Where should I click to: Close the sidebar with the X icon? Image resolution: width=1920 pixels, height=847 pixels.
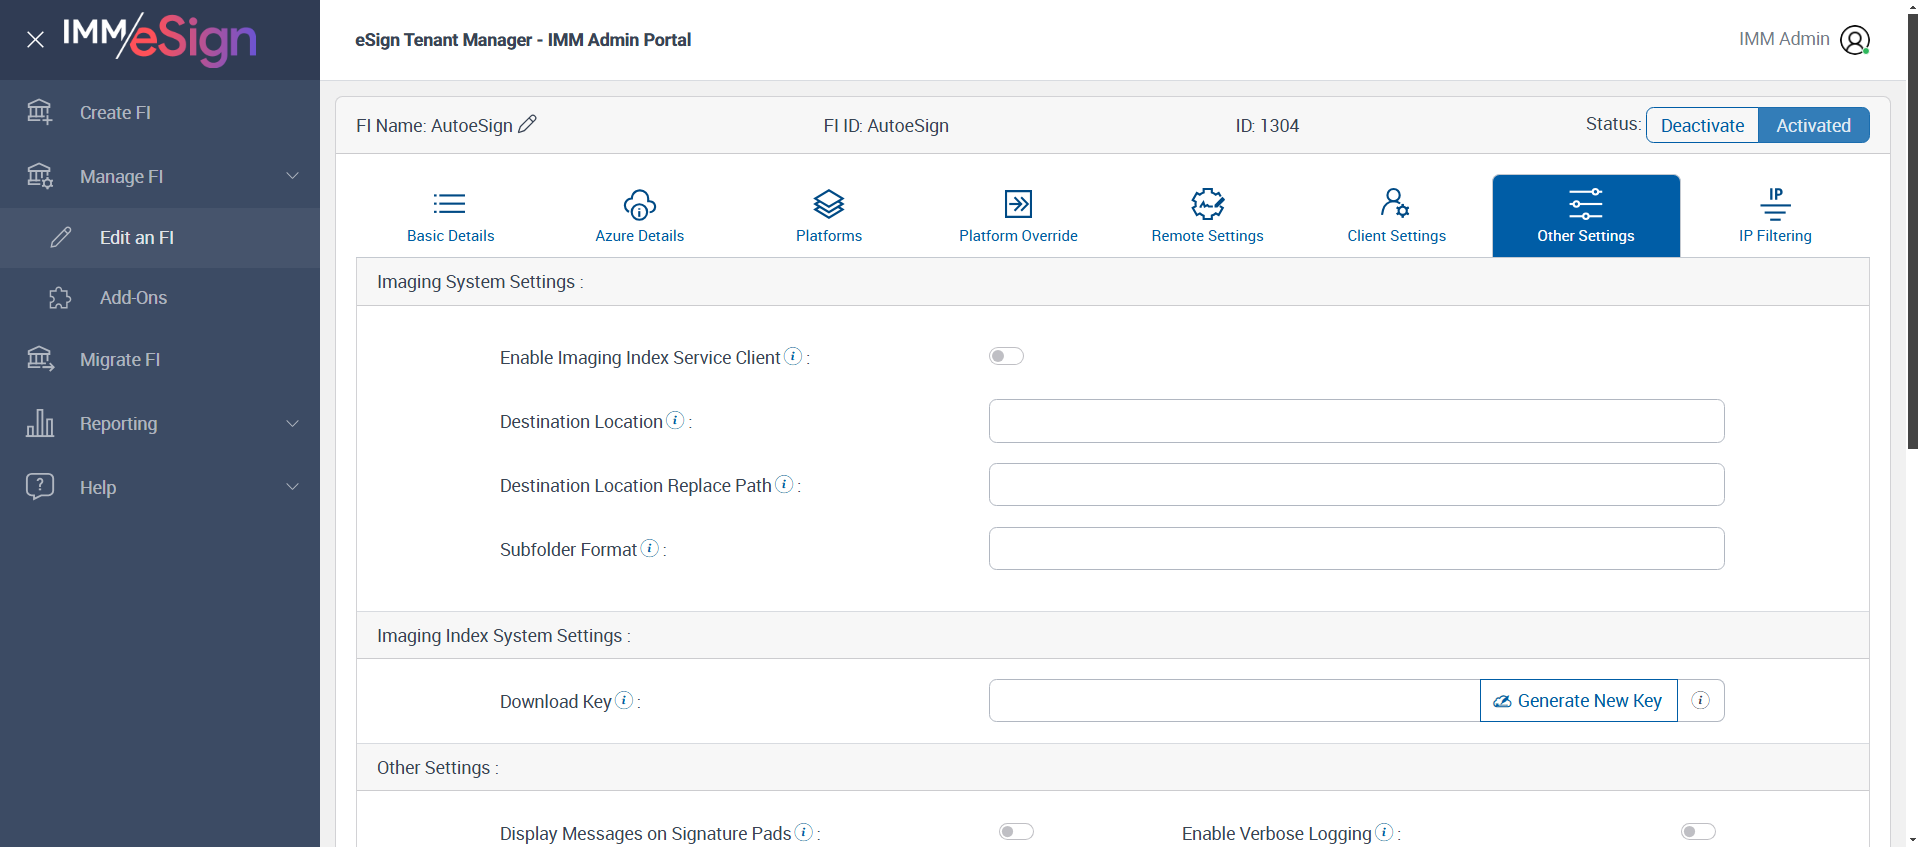tap(35, 40)
